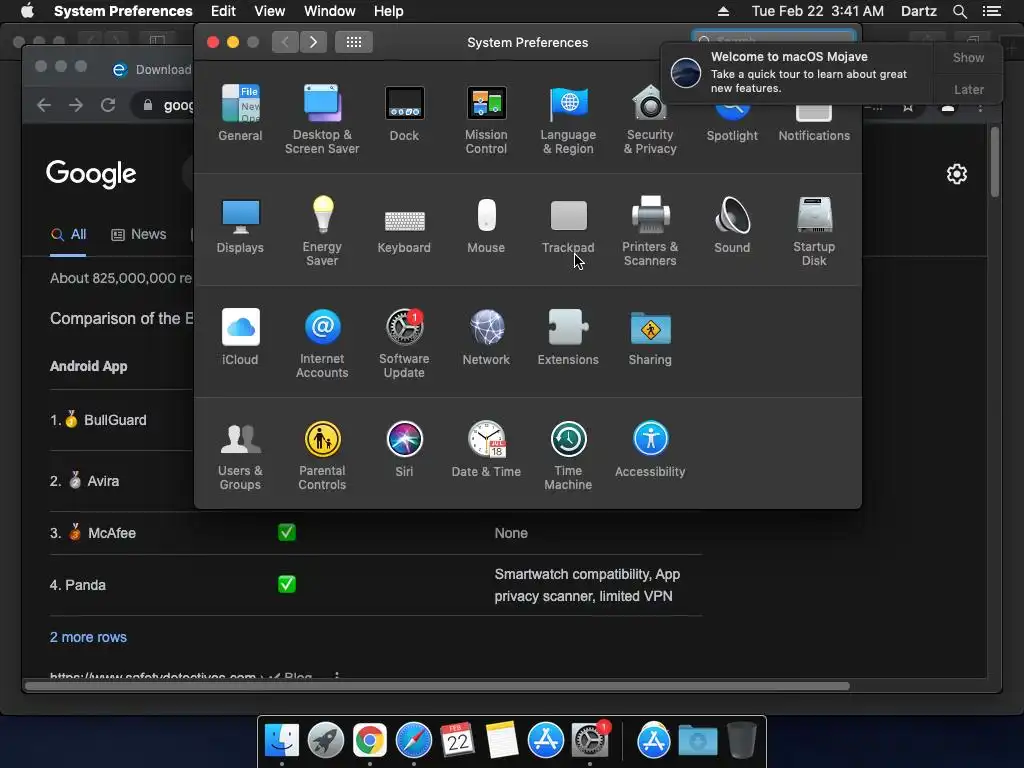Click the browser forward arrow
Screen dimensions: 1024x768
[x=76, y=105]
